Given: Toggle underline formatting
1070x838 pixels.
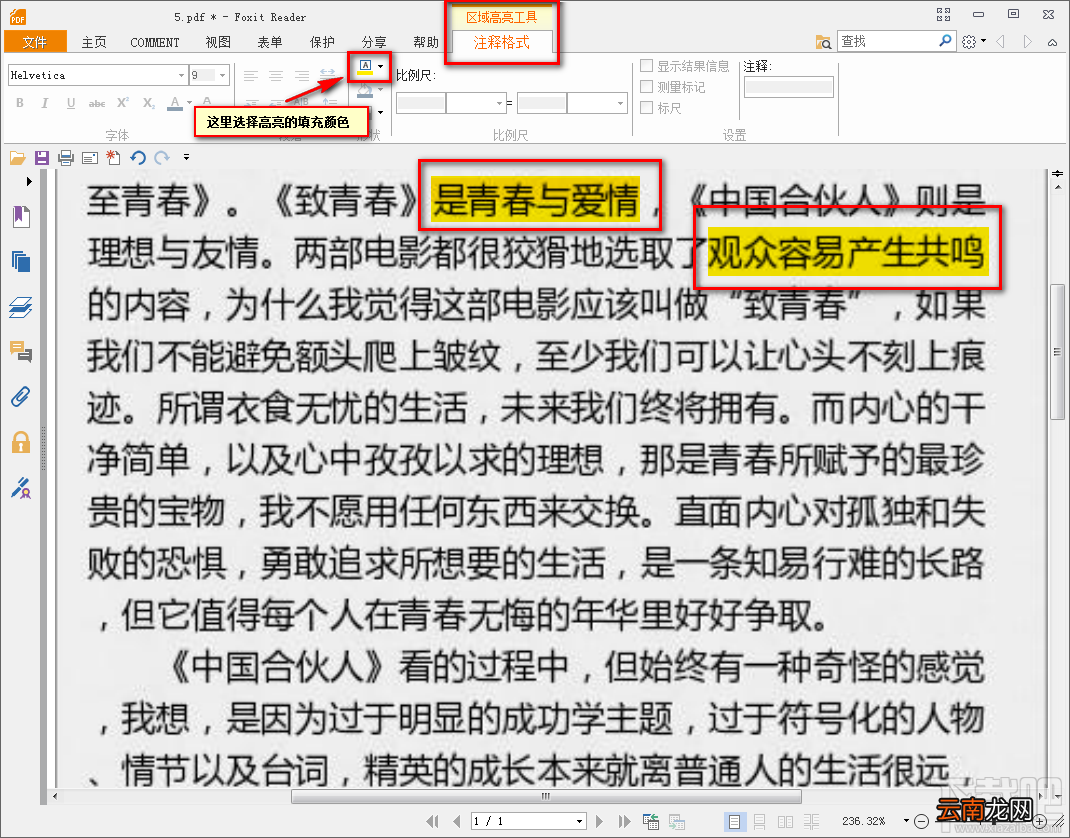Looking at the screenshot, I should pyautogui.click(x=70, y=103).
